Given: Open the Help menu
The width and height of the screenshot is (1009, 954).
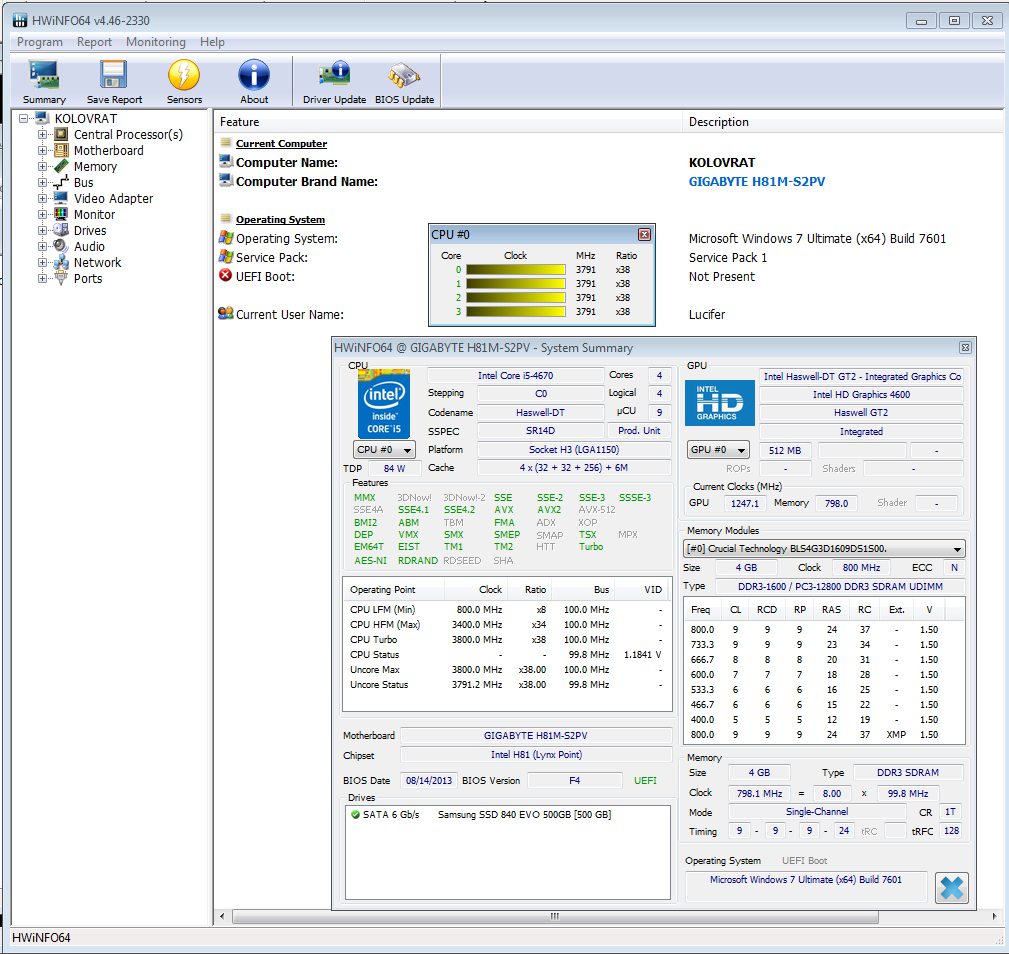Looking at the screenshot, I should [x=212, y=42].
